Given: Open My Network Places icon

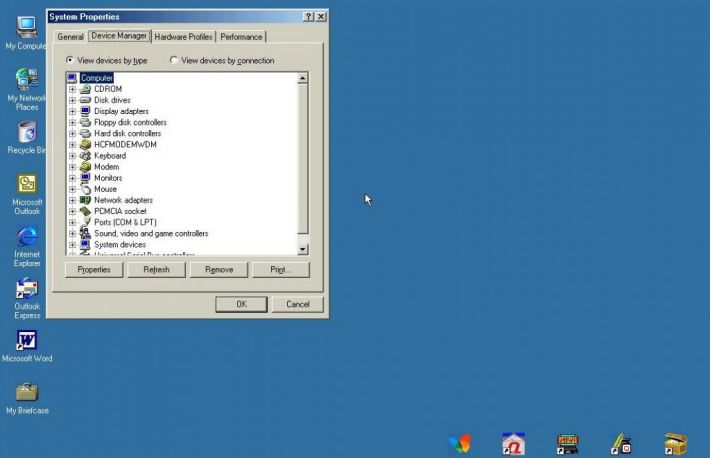Looking at the screenshot, I should click(x=27, y=80).
